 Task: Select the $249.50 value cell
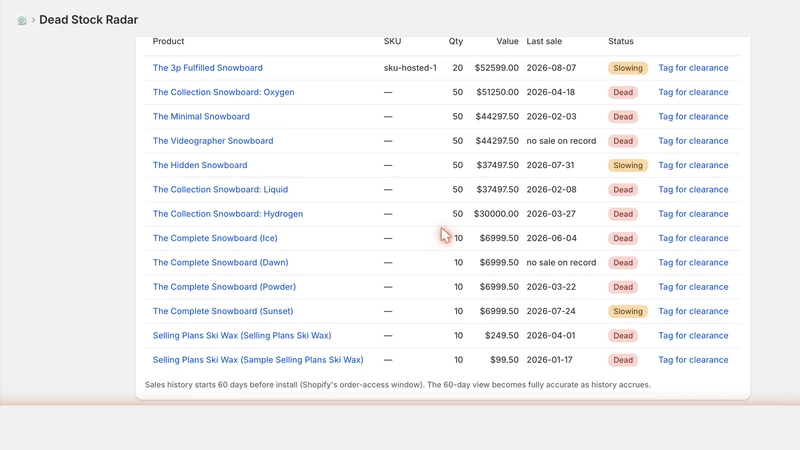(x=502, y=336)
